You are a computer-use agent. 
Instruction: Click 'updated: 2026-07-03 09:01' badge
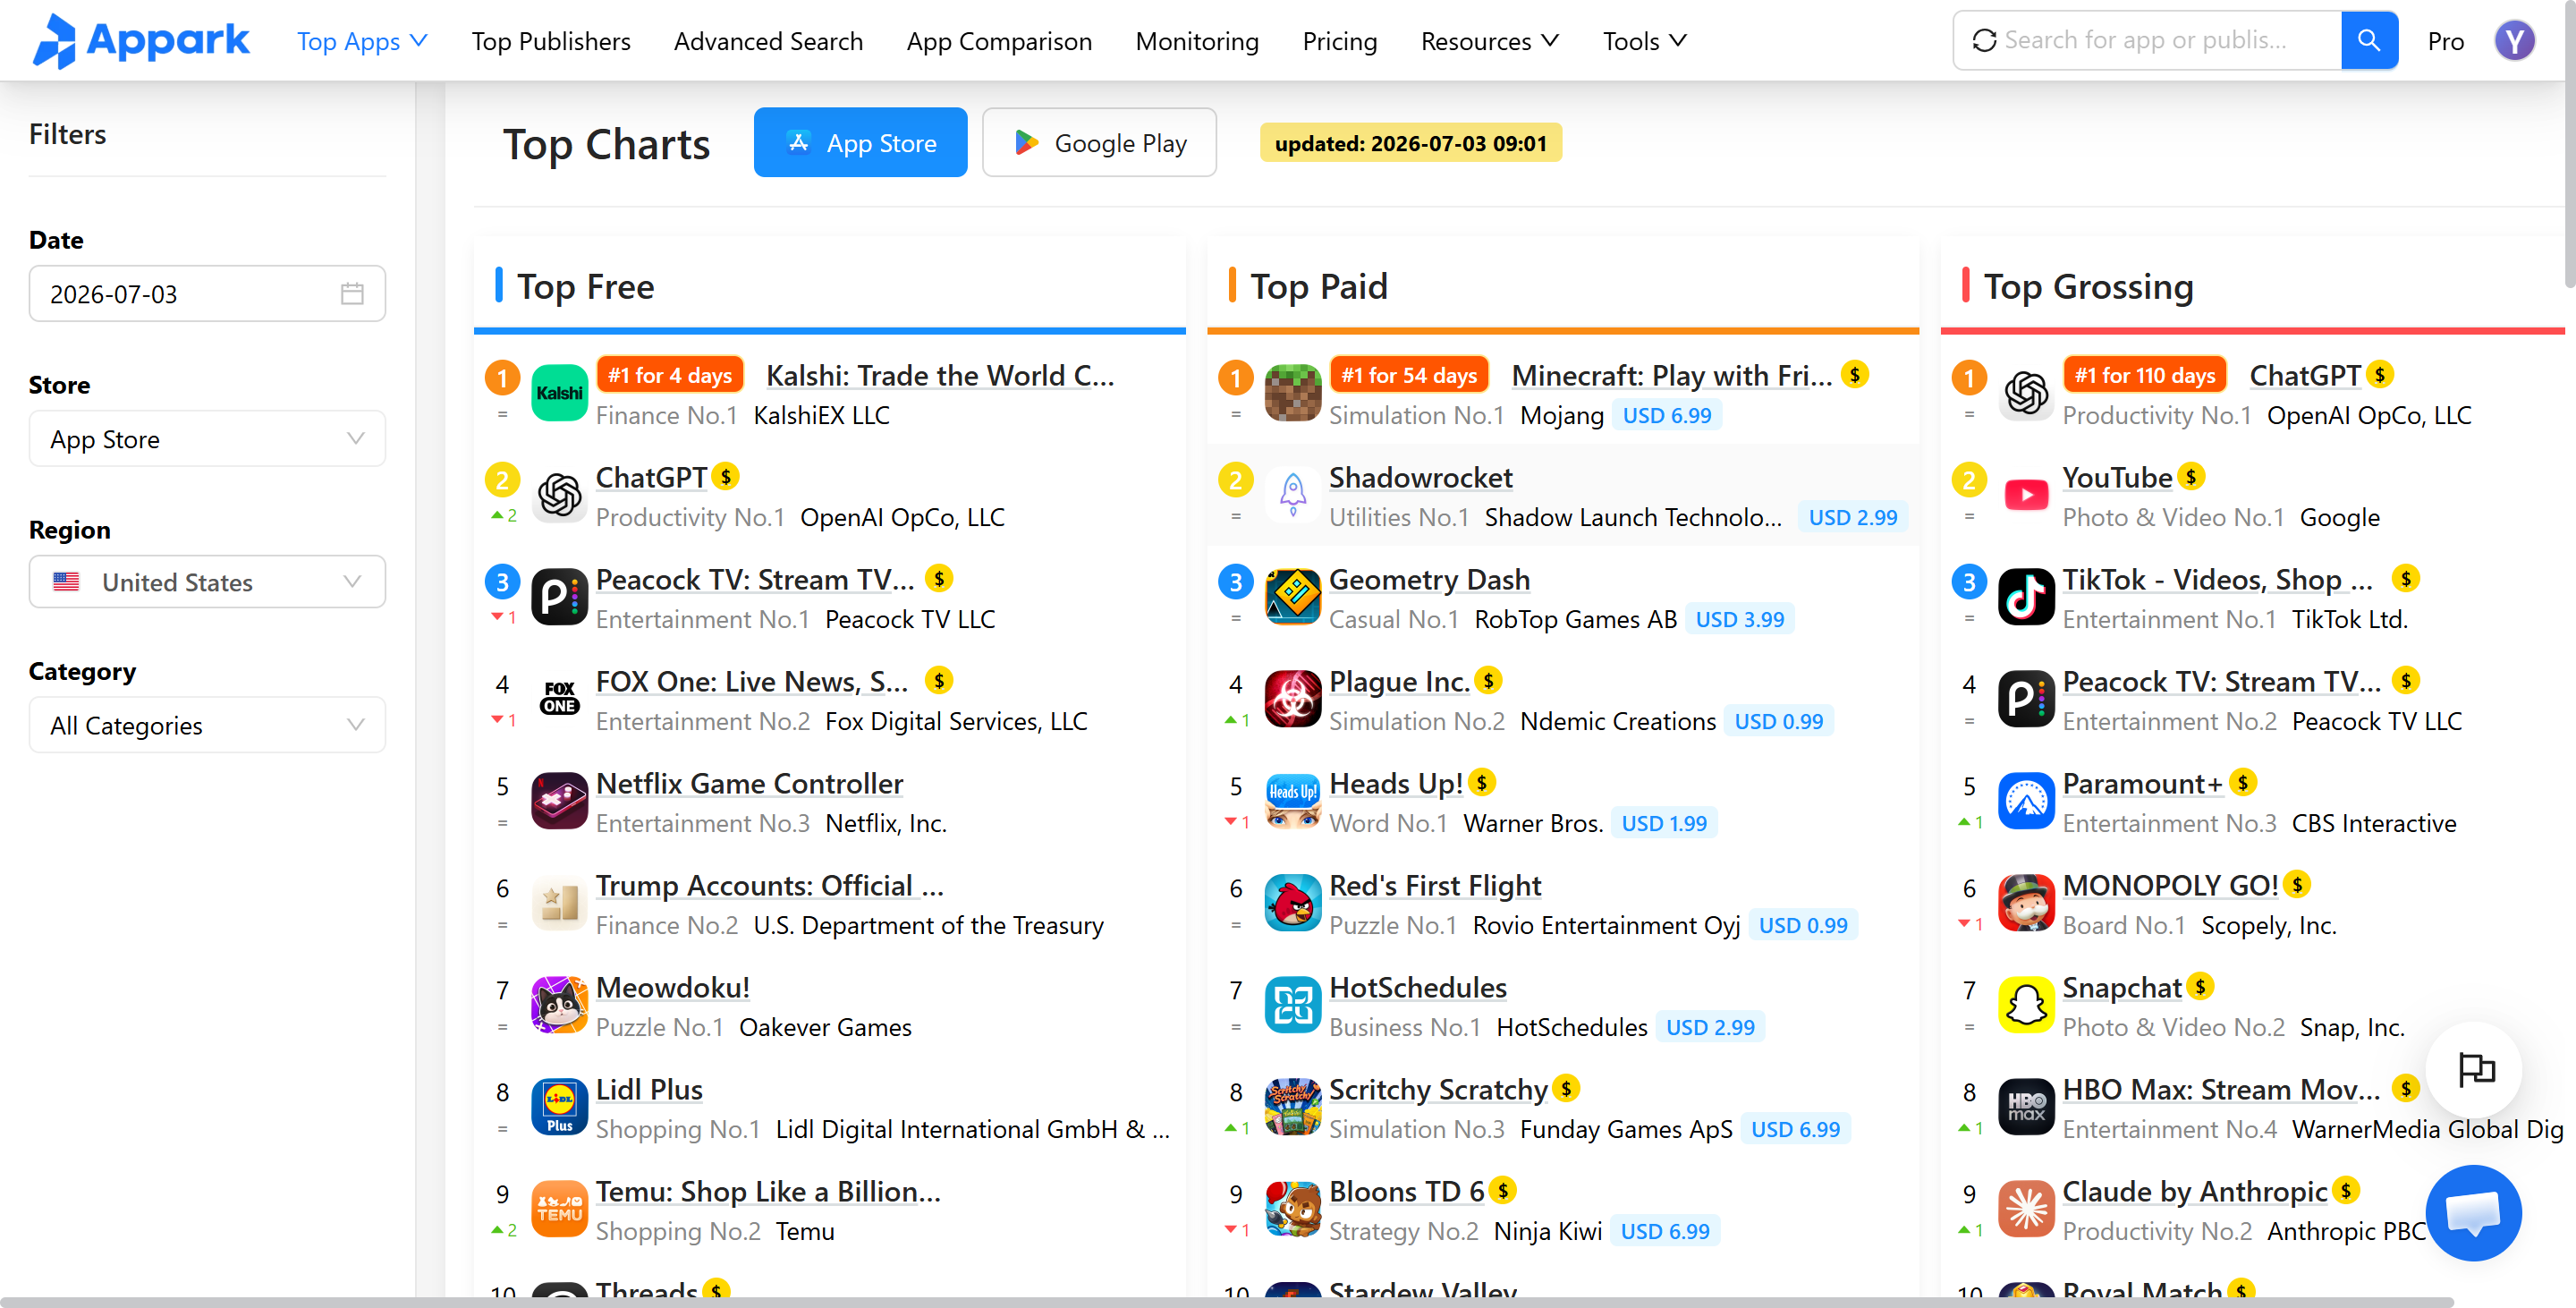(x=1410, y=143)
